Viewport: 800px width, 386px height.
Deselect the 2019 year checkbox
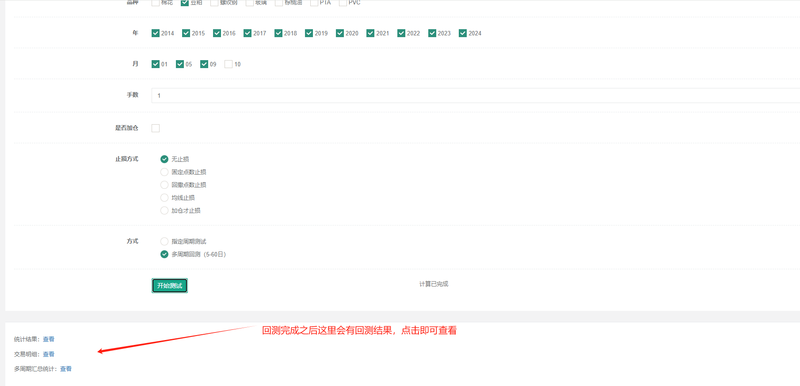pos(309,33)
